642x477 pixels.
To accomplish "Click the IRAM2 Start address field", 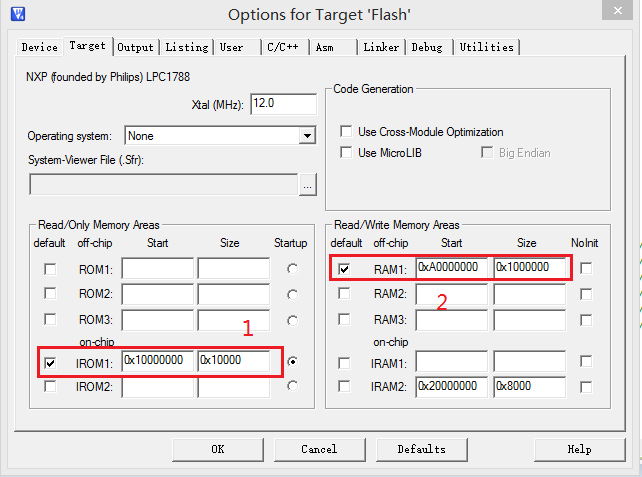I will tap(452, 387).
